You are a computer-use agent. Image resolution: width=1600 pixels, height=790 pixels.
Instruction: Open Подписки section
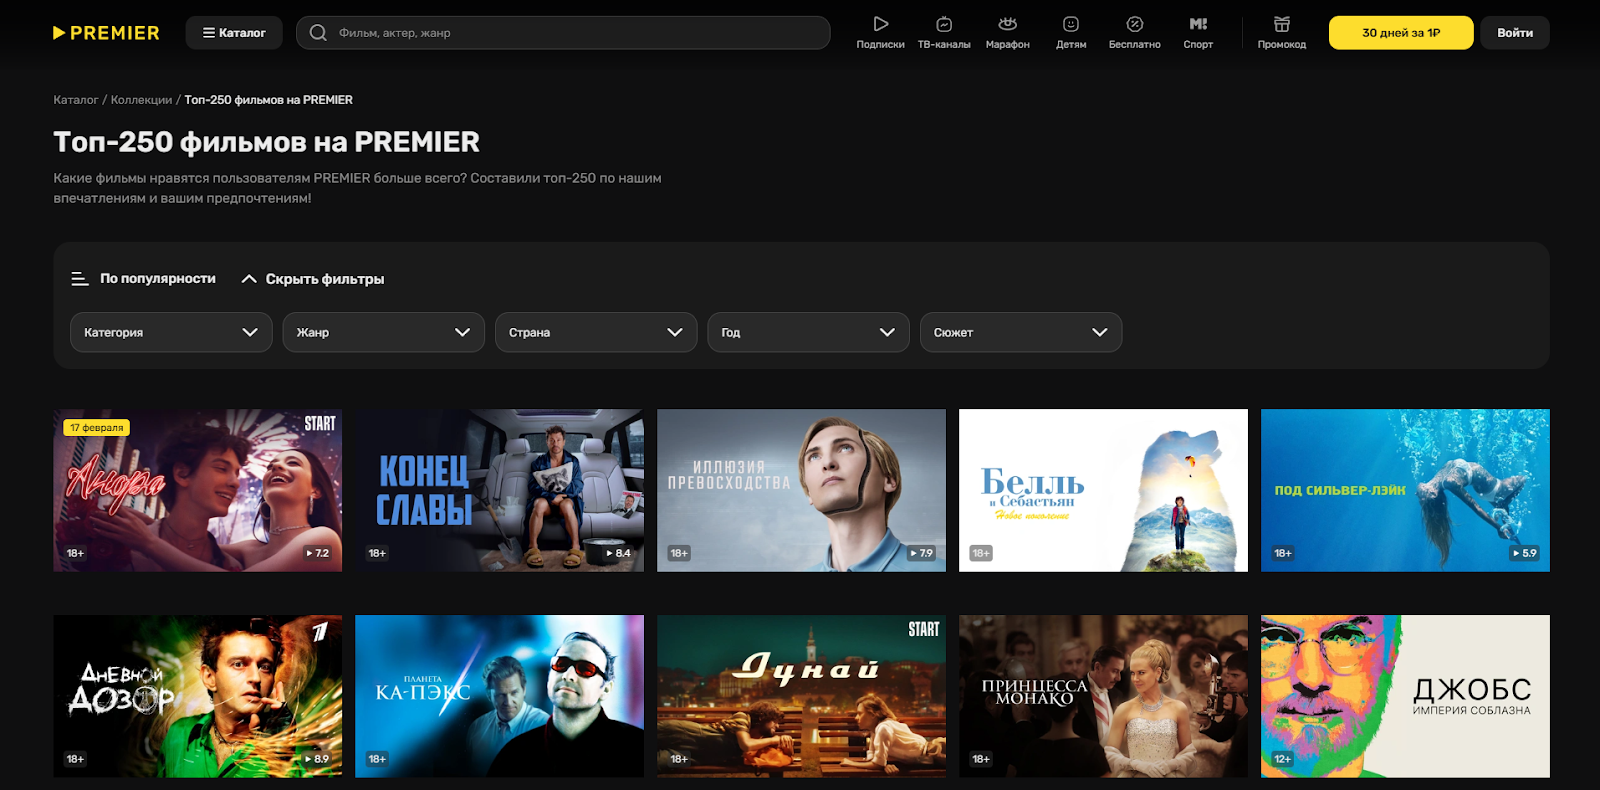pos(880,32)
